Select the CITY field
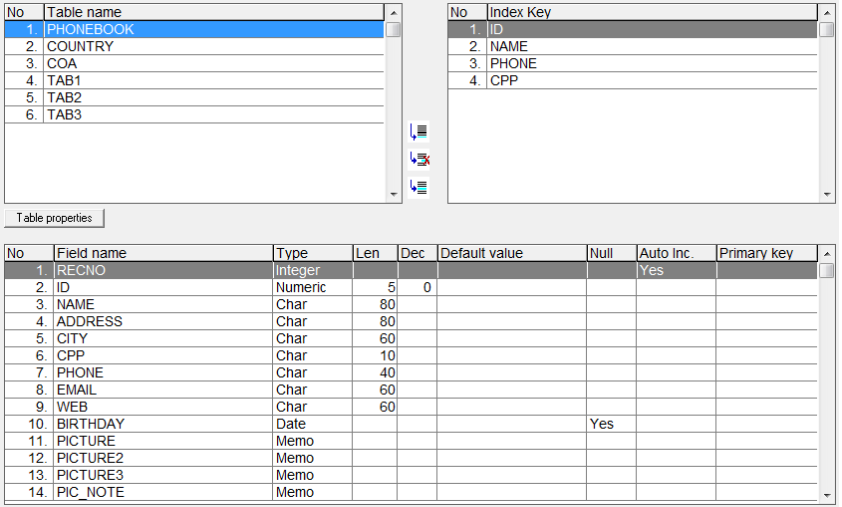 [x=163, y=339]
